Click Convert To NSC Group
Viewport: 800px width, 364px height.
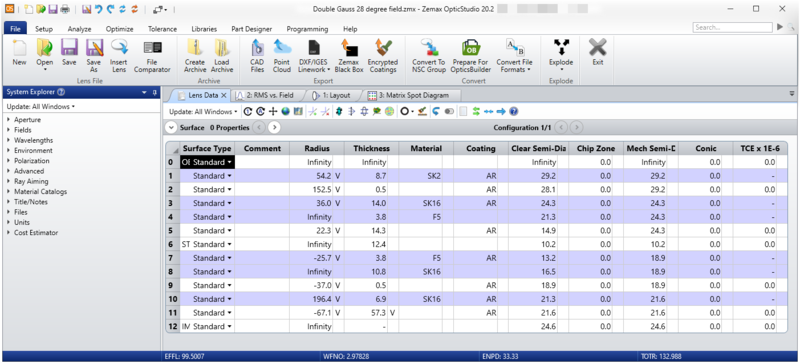click(x=429, y=56)
